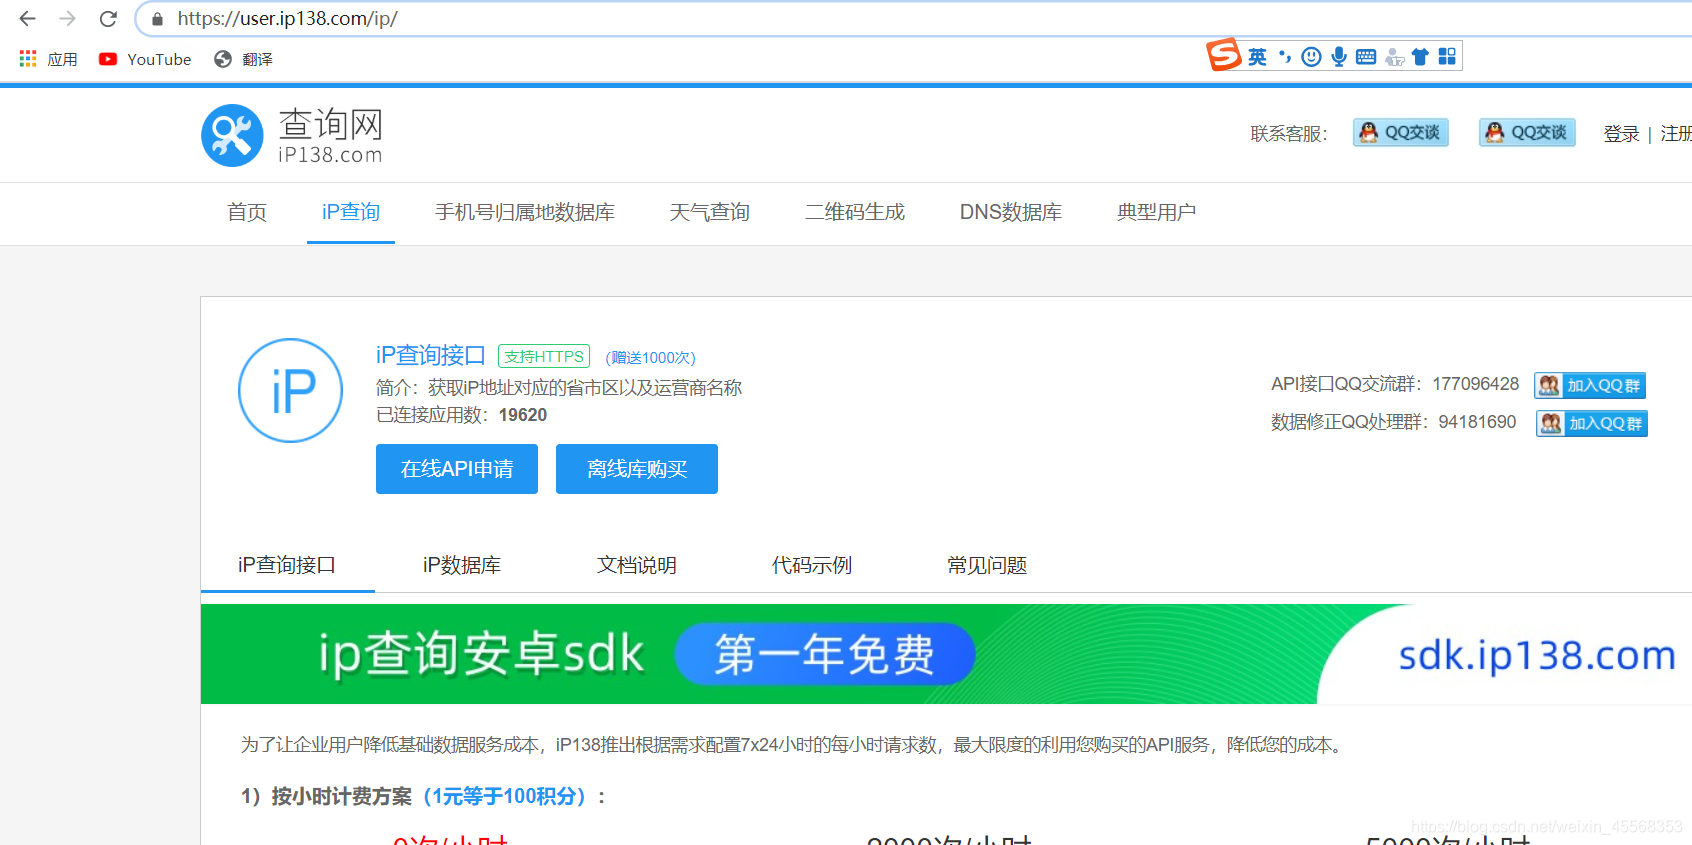Open Sogou emoji smiley panel

(1311, 57)
